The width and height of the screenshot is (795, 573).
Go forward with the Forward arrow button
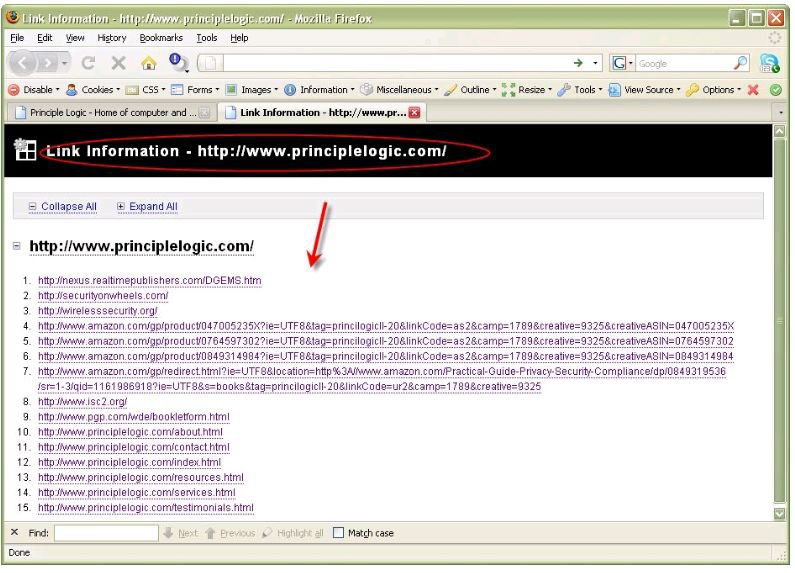point(48,63)
